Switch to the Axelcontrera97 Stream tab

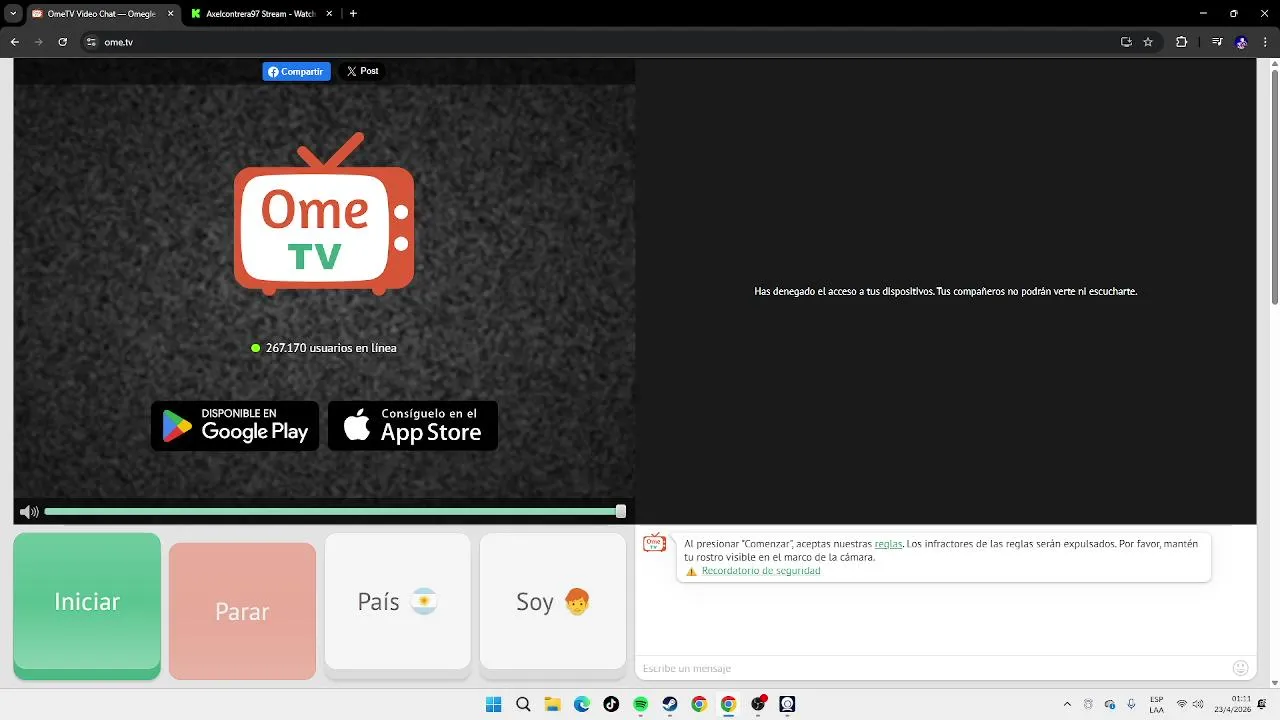point(260,14)
